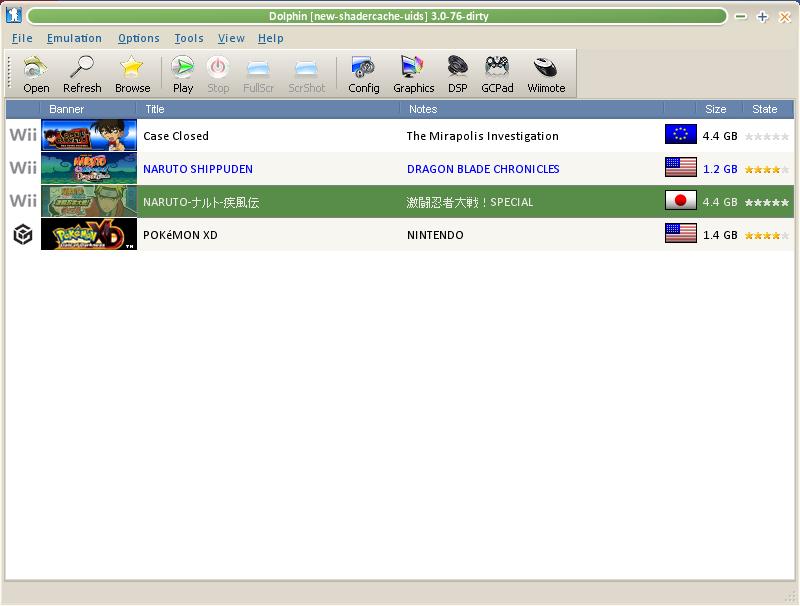Screen dimensions: 800x606
Task: Click the 激闘忍者大戦！SPECIAL note
Action: (x=470, y=203)
